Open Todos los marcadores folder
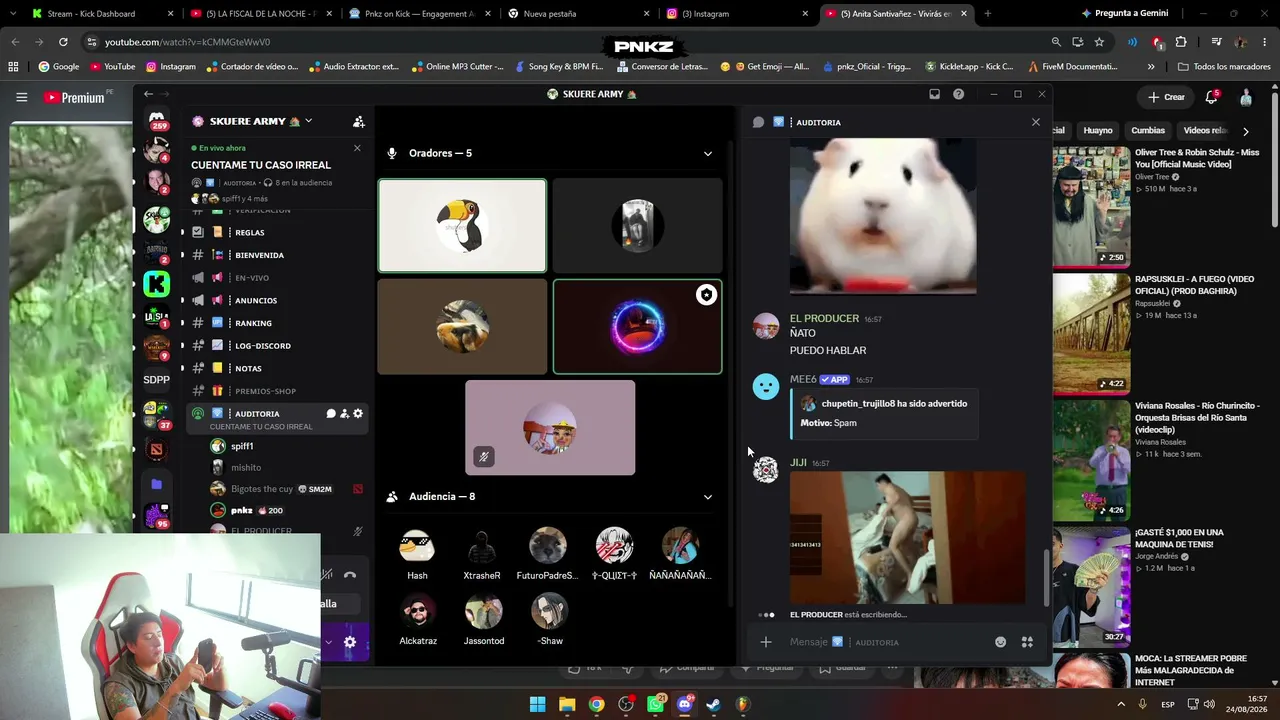The width and height of the screenshot is (1280, 720). point(1224,66)
